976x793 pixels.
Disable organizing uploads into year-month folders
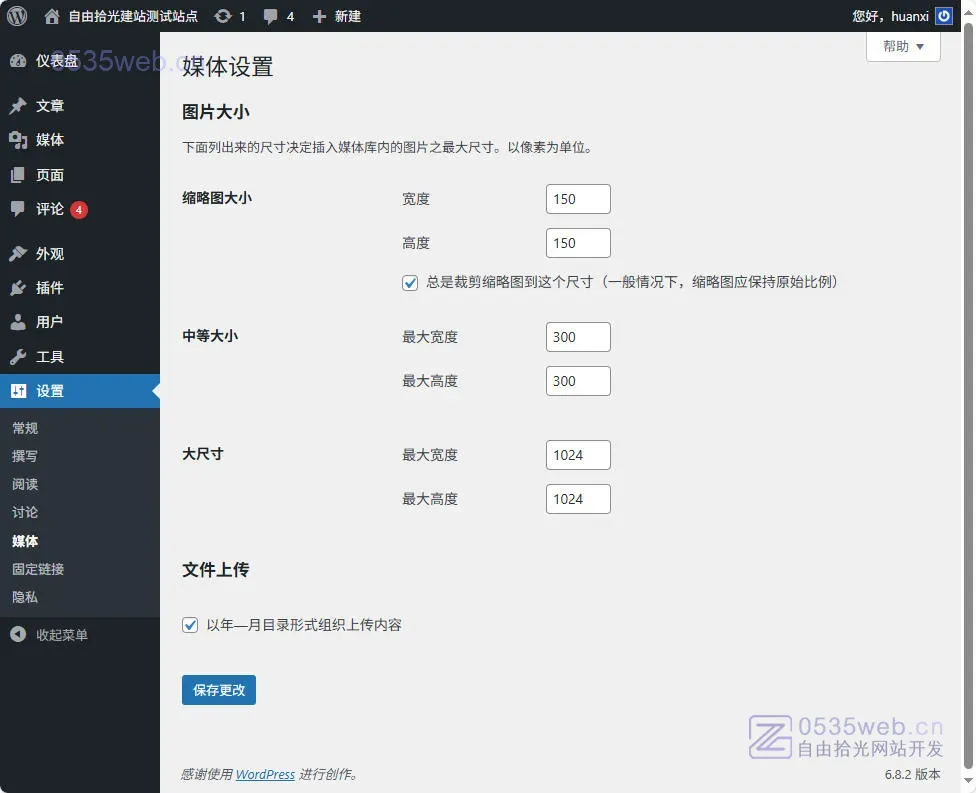(190, 625)
